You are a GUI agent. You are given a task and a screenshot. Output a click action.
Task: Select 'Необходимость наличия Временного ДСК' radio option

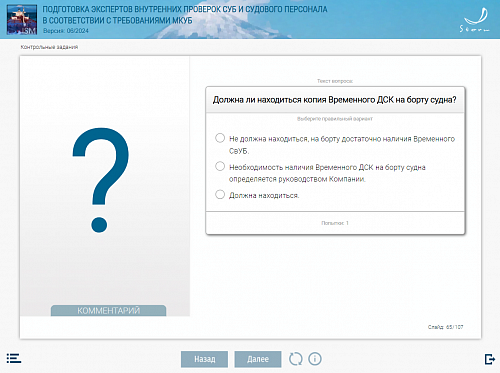click(220, 166)
